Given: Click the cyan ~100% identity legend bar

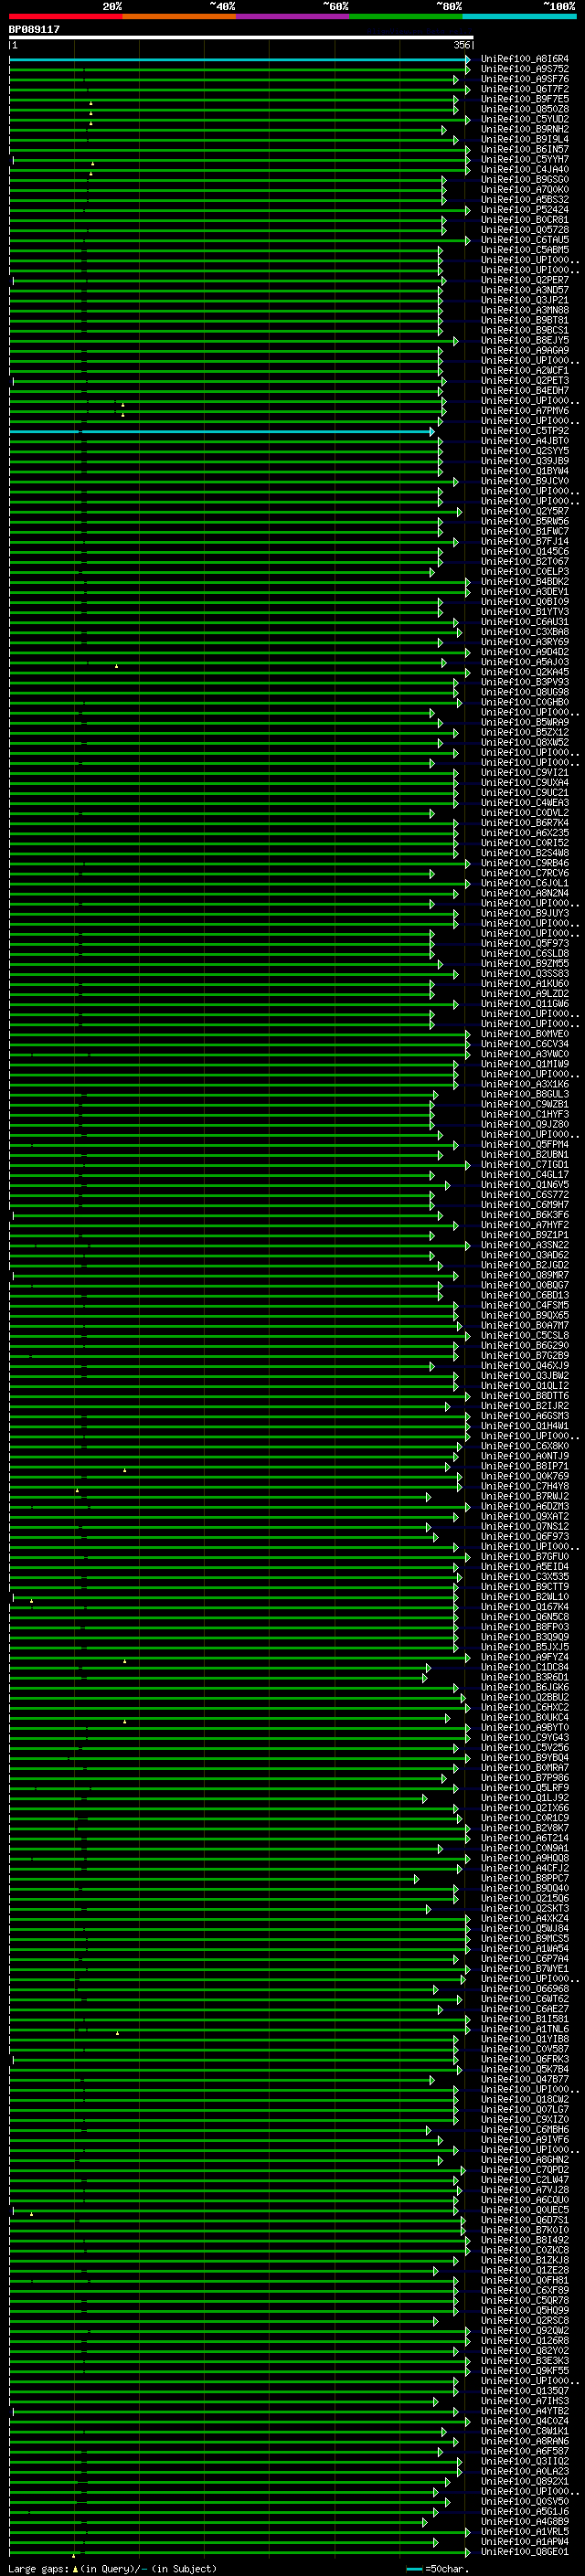Looking at the screenshot, I should 520,16.
